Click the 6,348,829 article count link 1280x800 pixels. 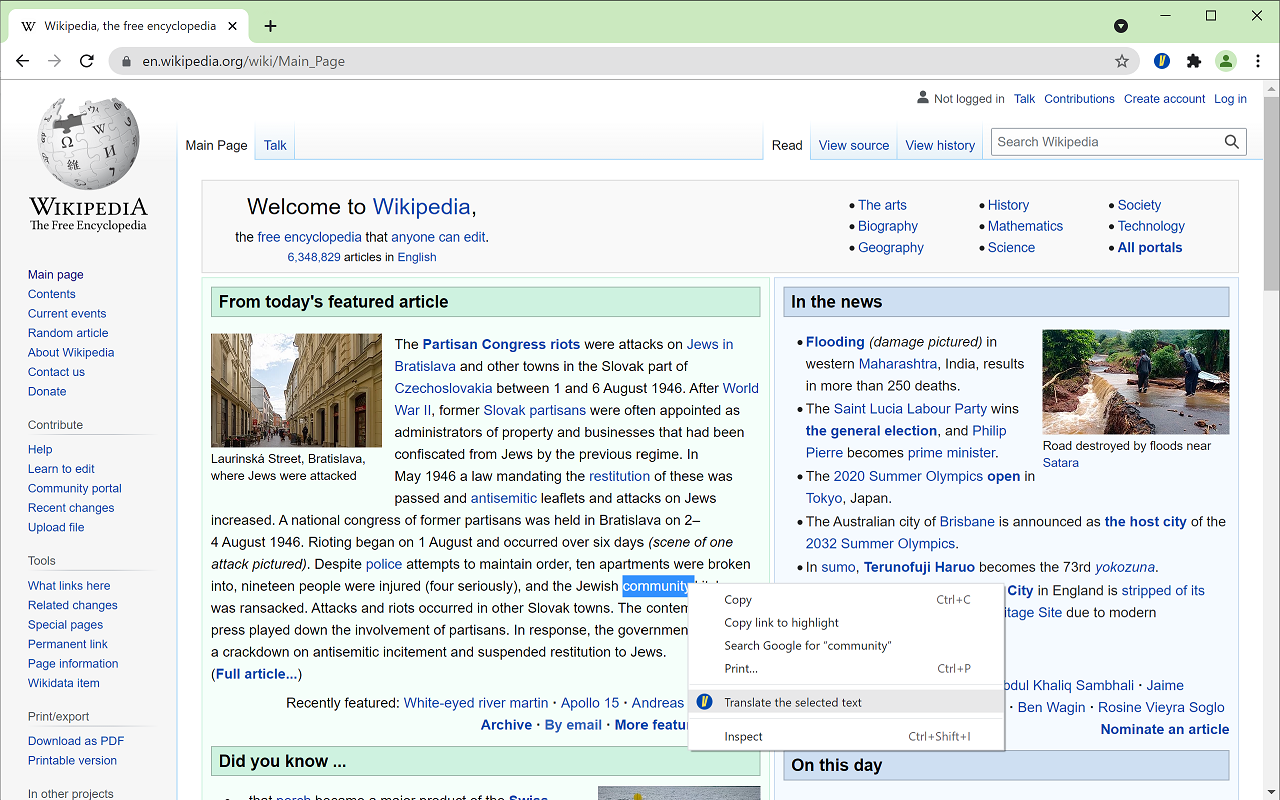[x=314, y=257]
